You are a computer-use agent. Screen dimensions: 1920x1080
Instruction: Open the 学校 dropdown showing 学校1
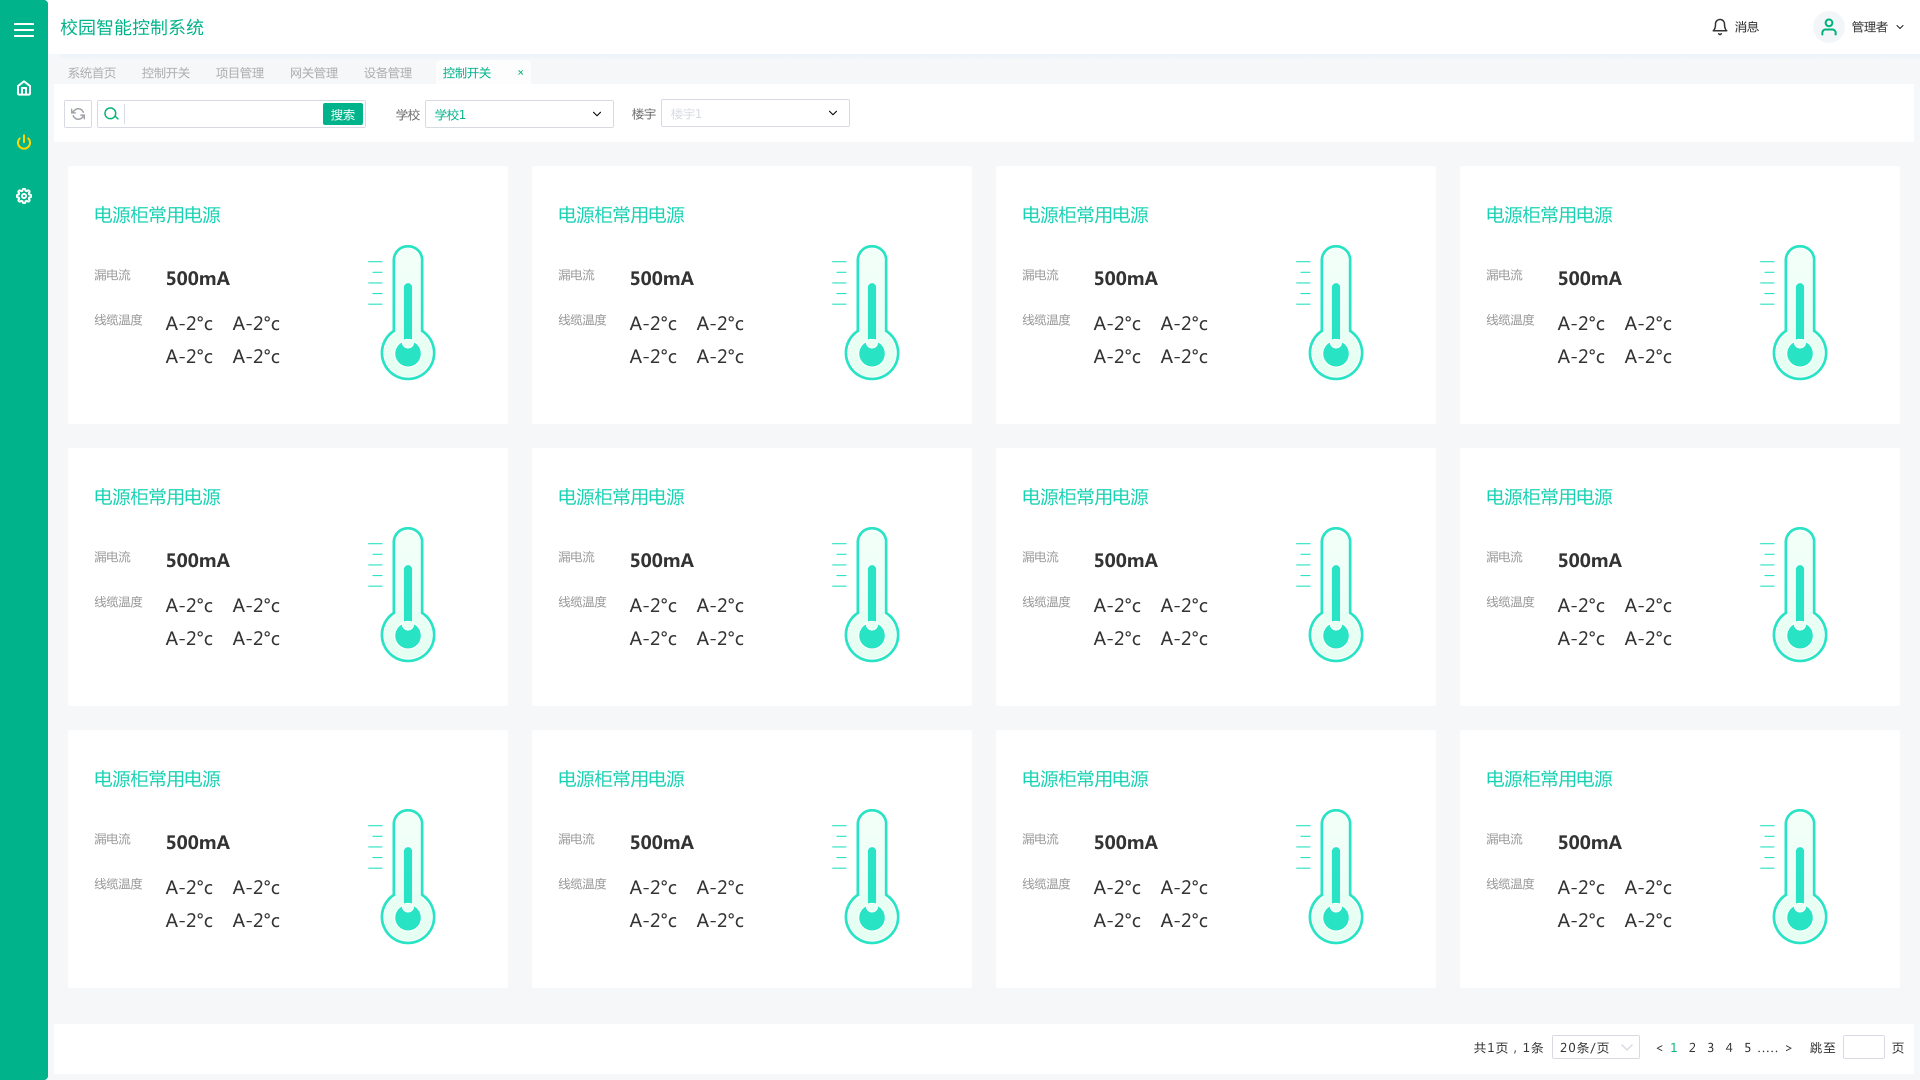pos(519,114)
